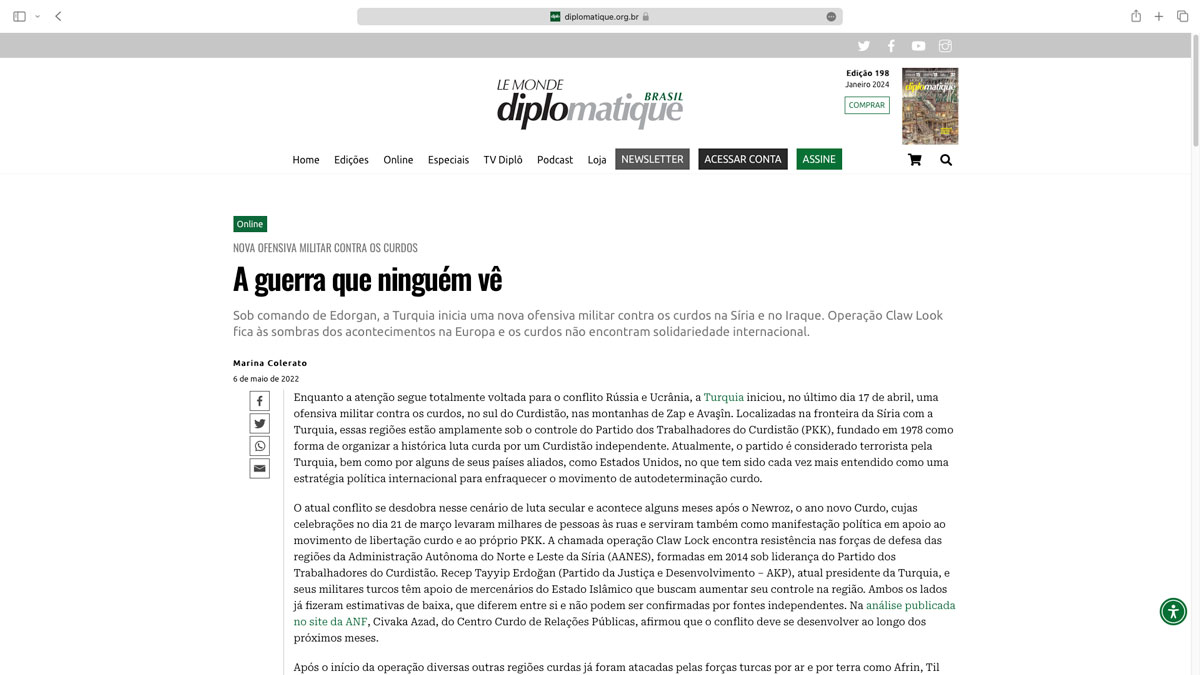Go to the Podcast section
Viewport: 1200px width, 675px height.
click(555, 160)
